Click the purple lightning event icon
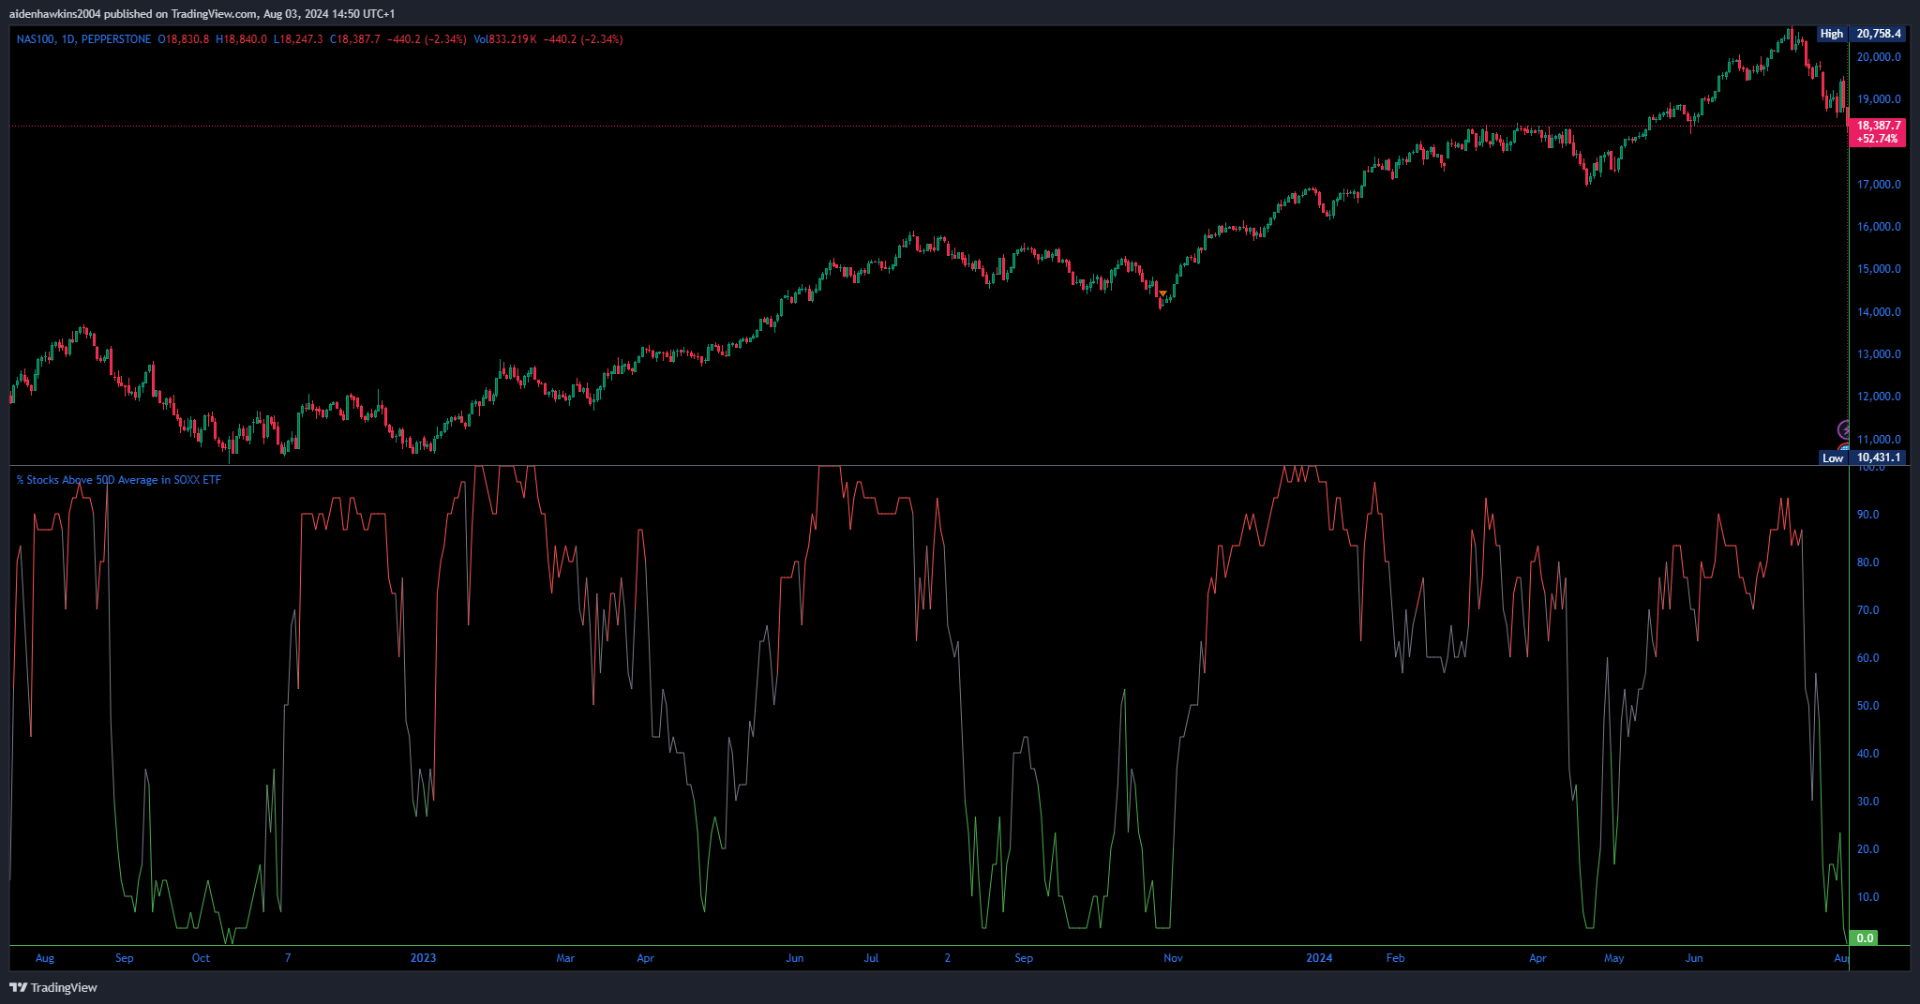This screenshot has width=1920, height=1004. (1844, 430)
